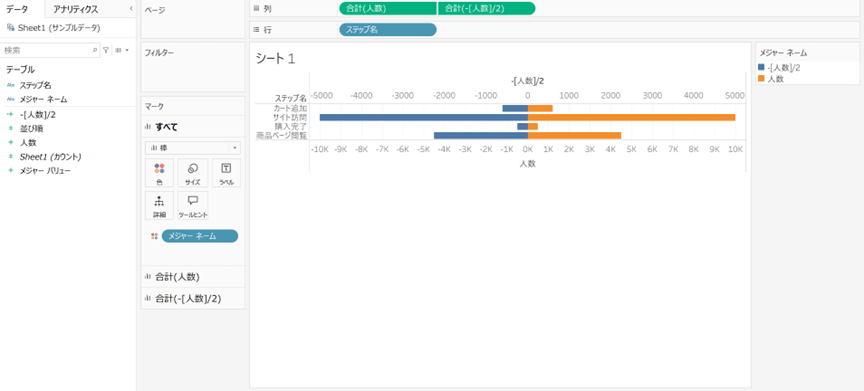Screen dimensions: 864x391
Task: Click the blue bar for サイト訪問
Action: click(424, 117)
